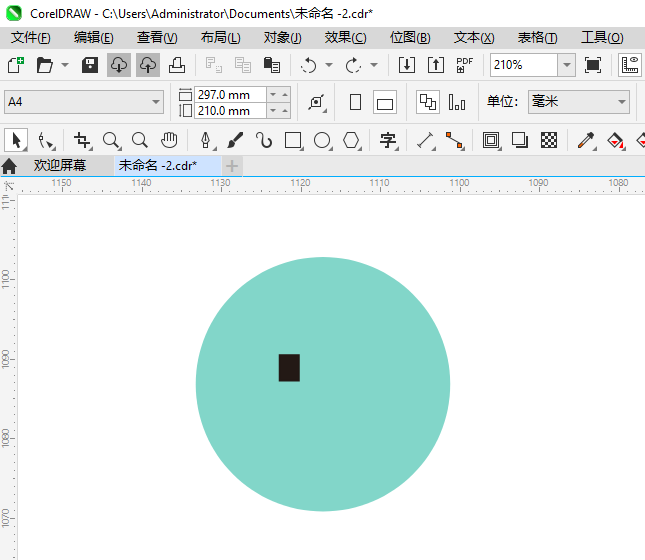Select the Ellipse tool

coord(322,141)
